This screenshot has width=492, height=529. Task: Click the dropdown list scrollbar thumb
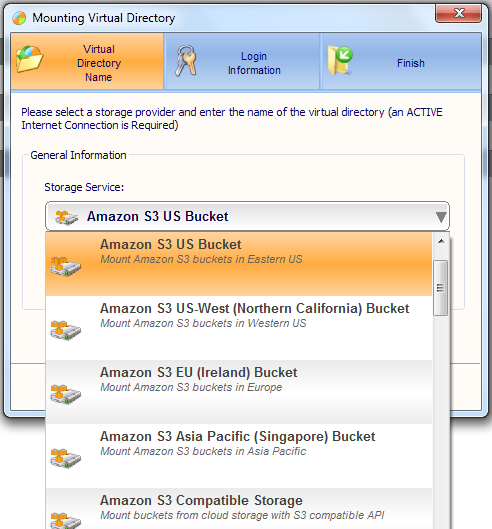(441, 288)
